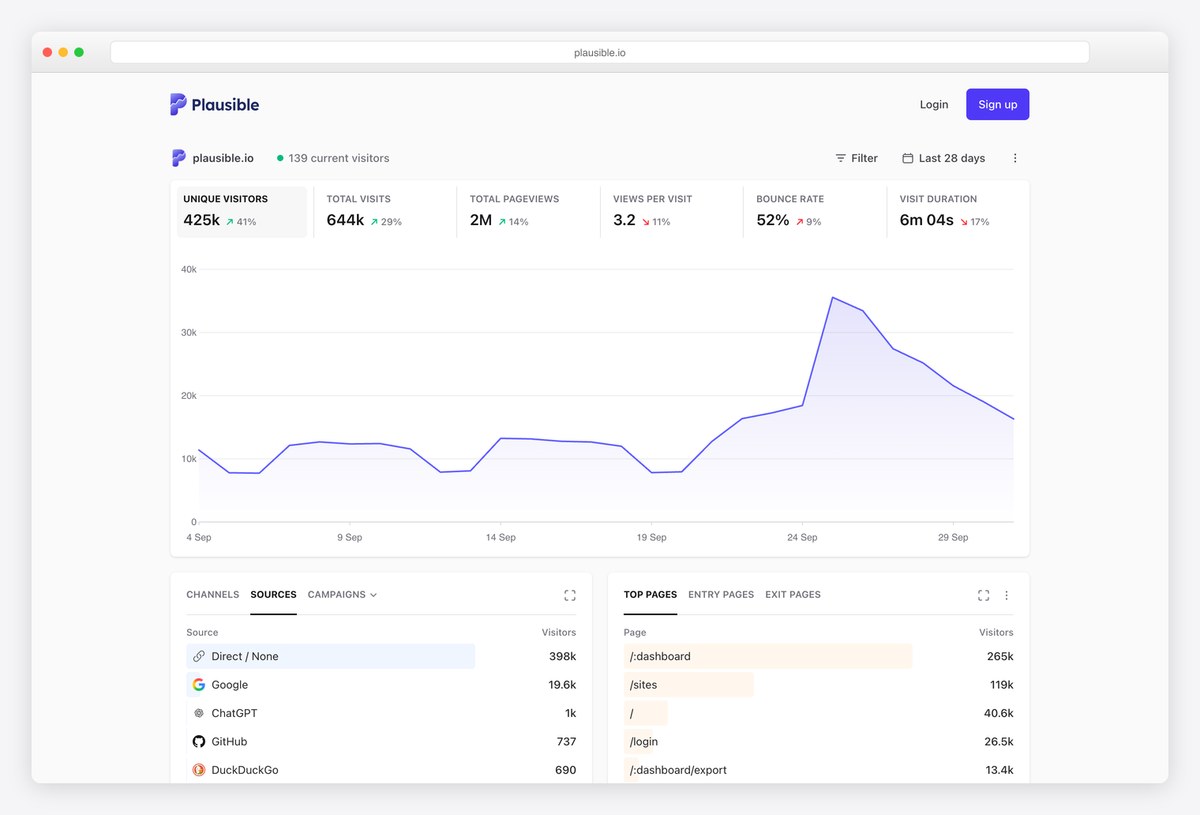Click the ChatGPT source name
Image resolution: width=1200 pixels, height=815 pixels.
235,713
